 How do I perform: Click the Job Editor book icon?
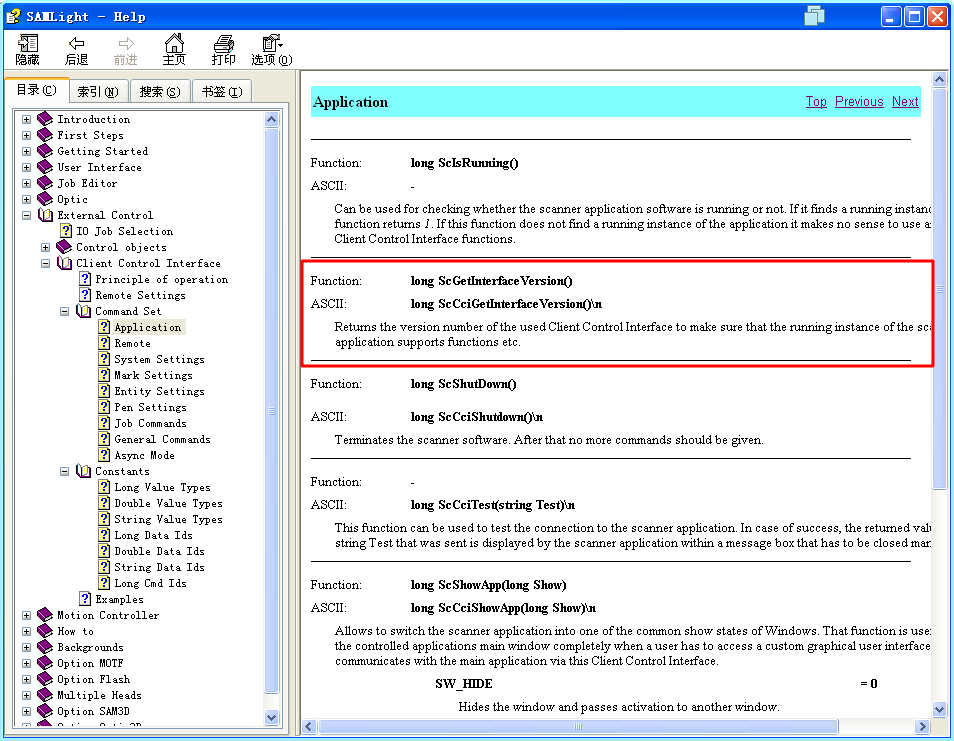(x=45, y=183)
